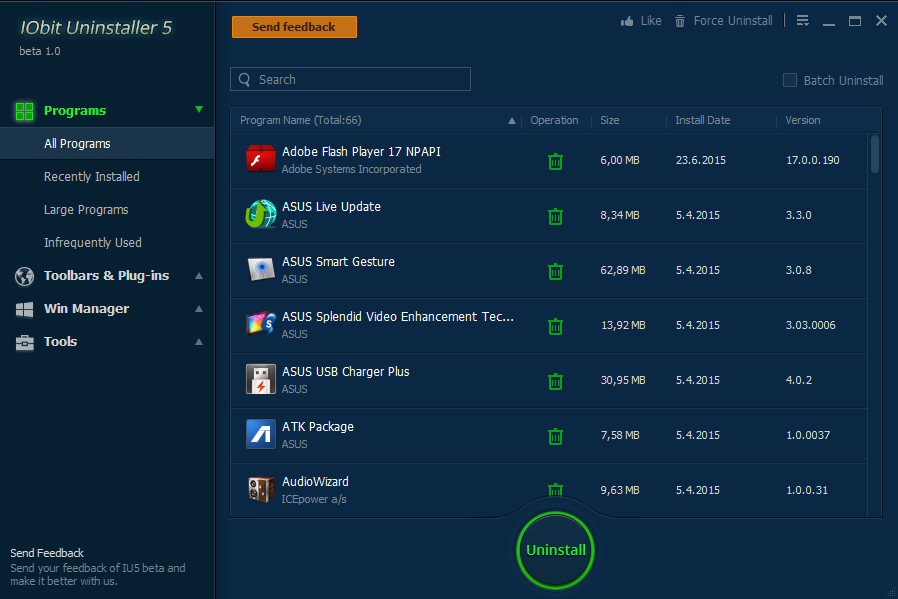
Task: Sort by the Size column header
Action: click(609, 120)
